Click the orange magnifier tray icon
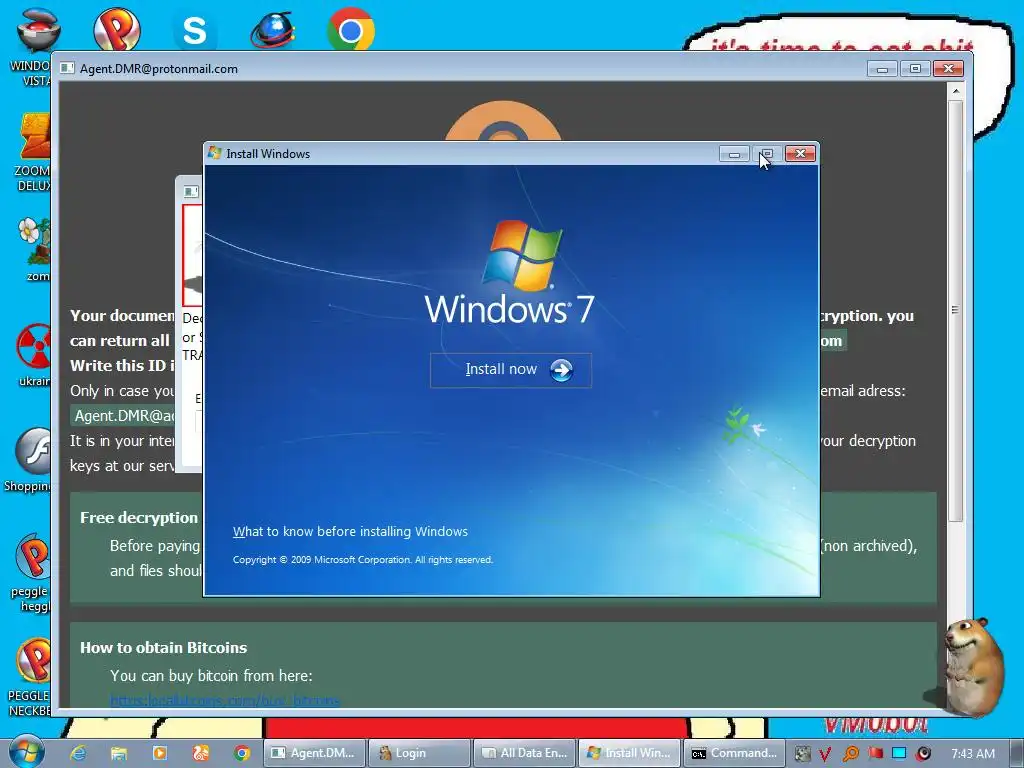 [850, 754]
